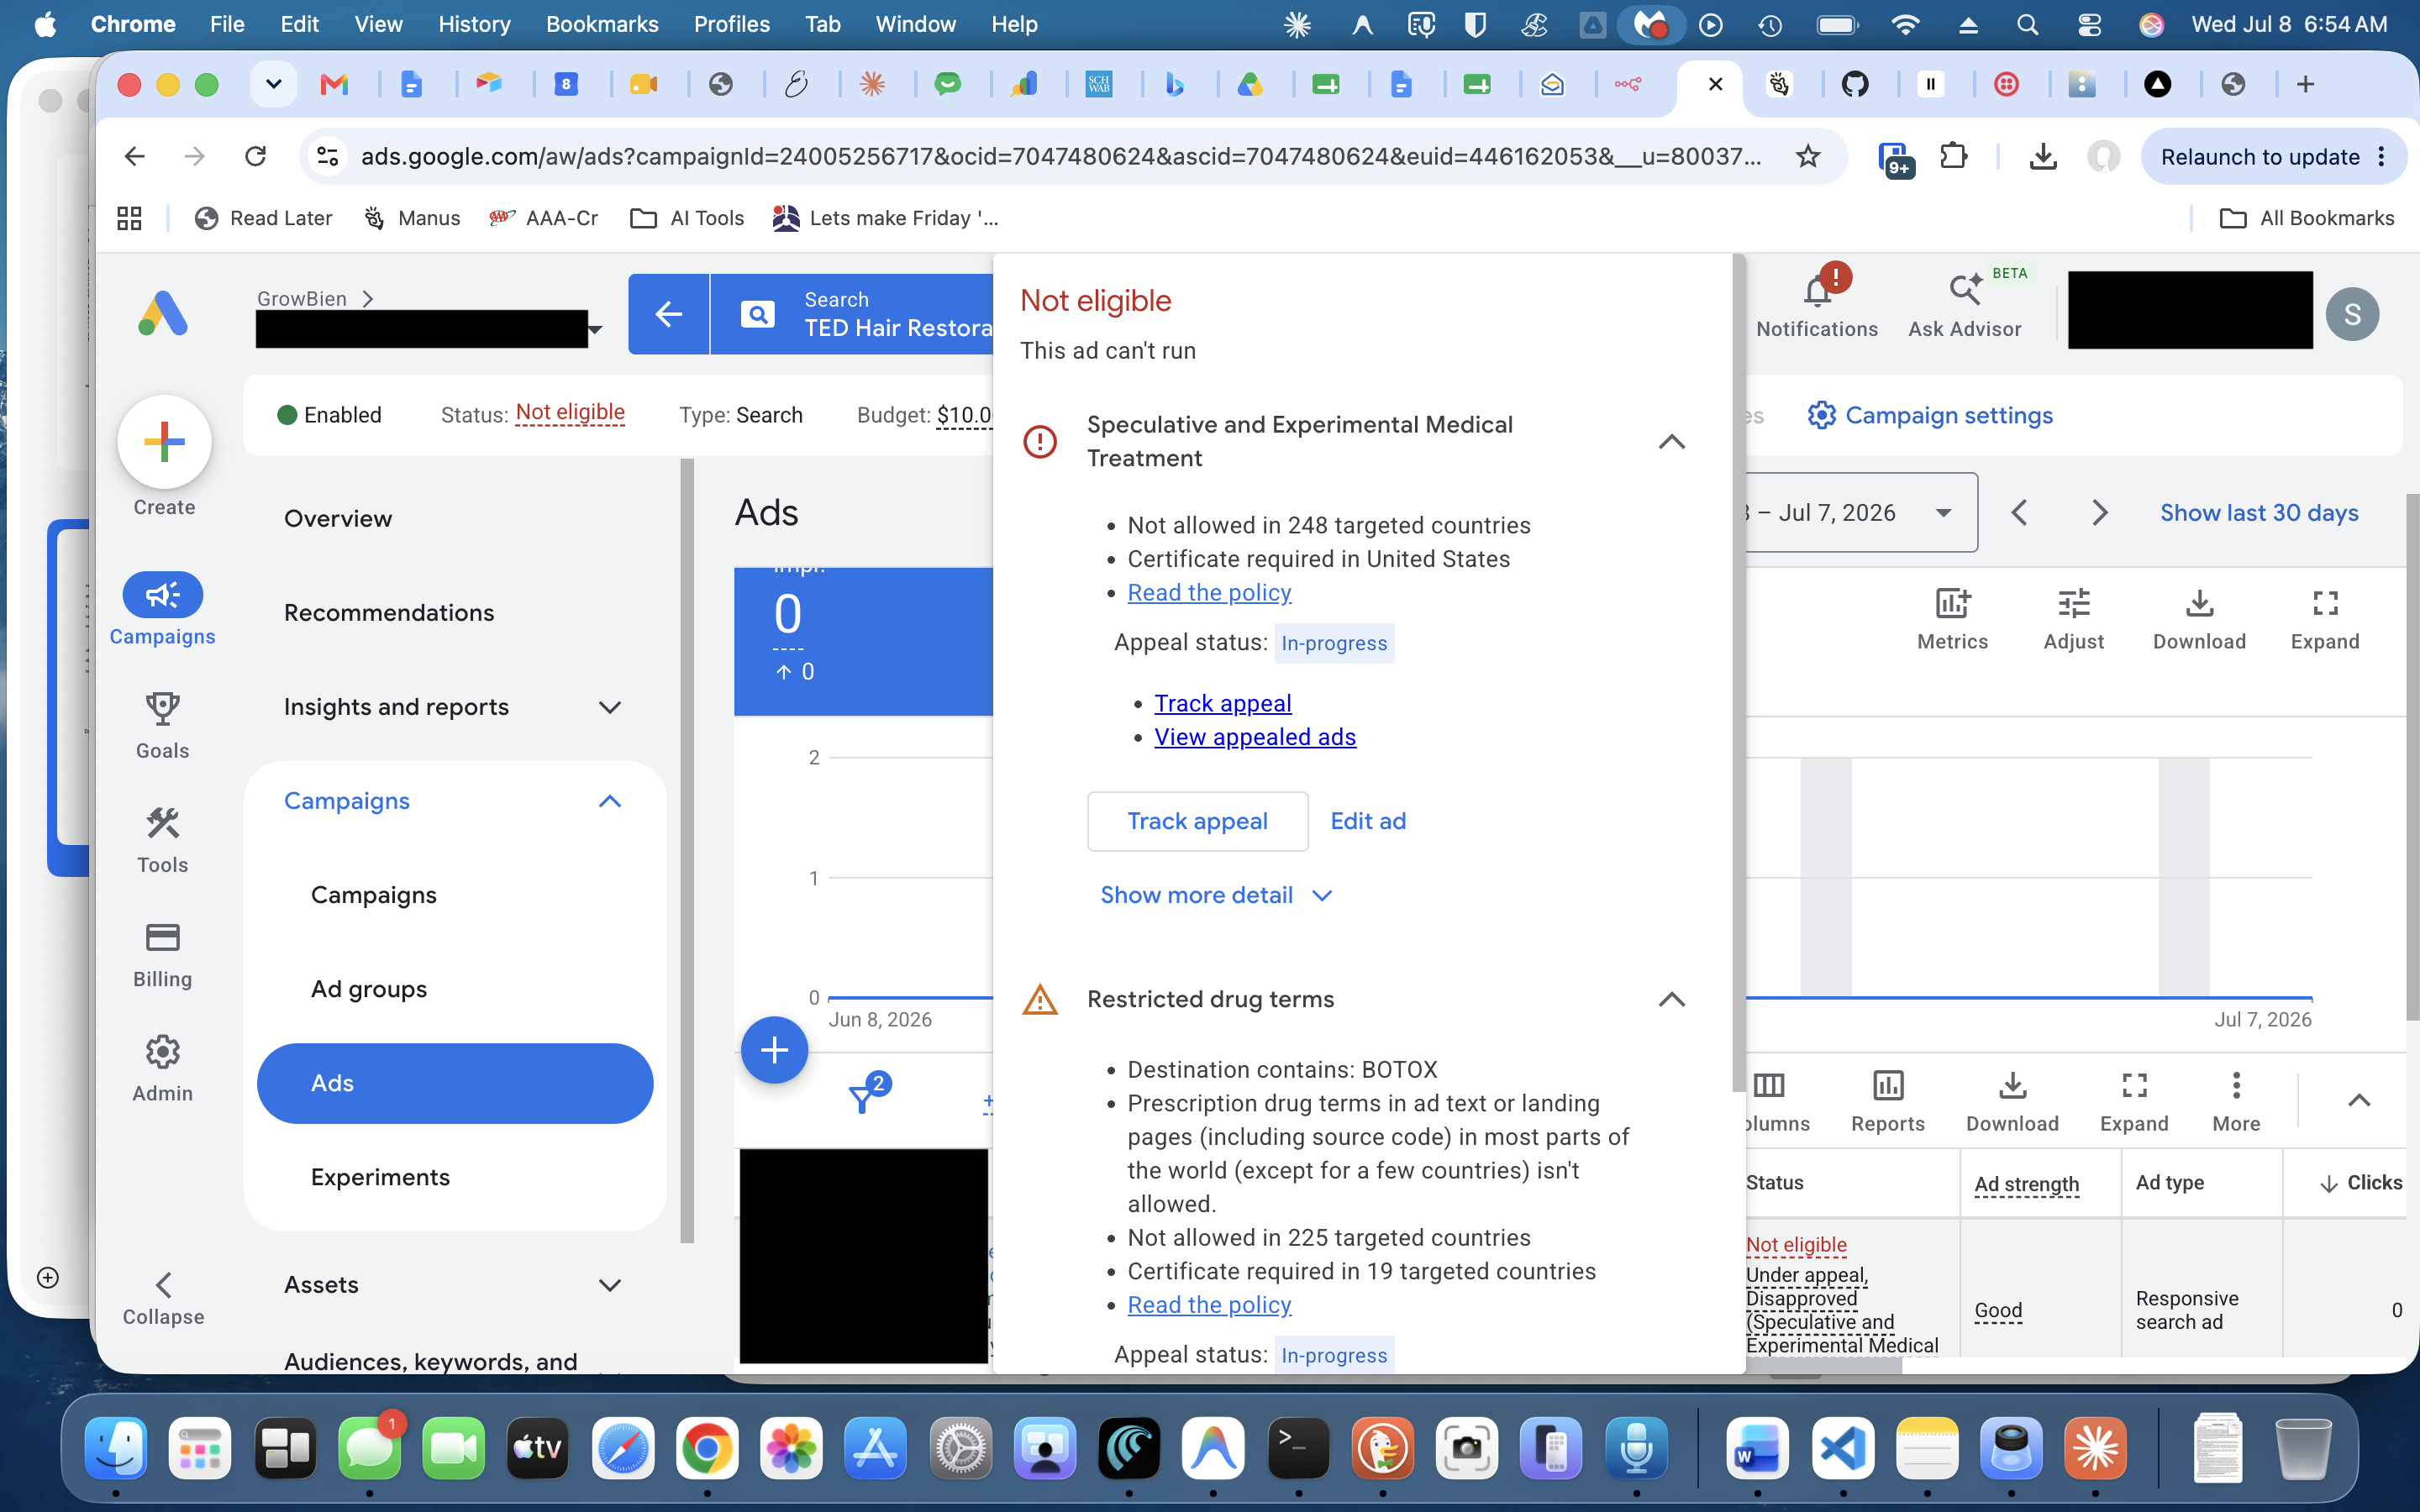Open the Create plus button
The image size is (2420, 1512).
164,441
